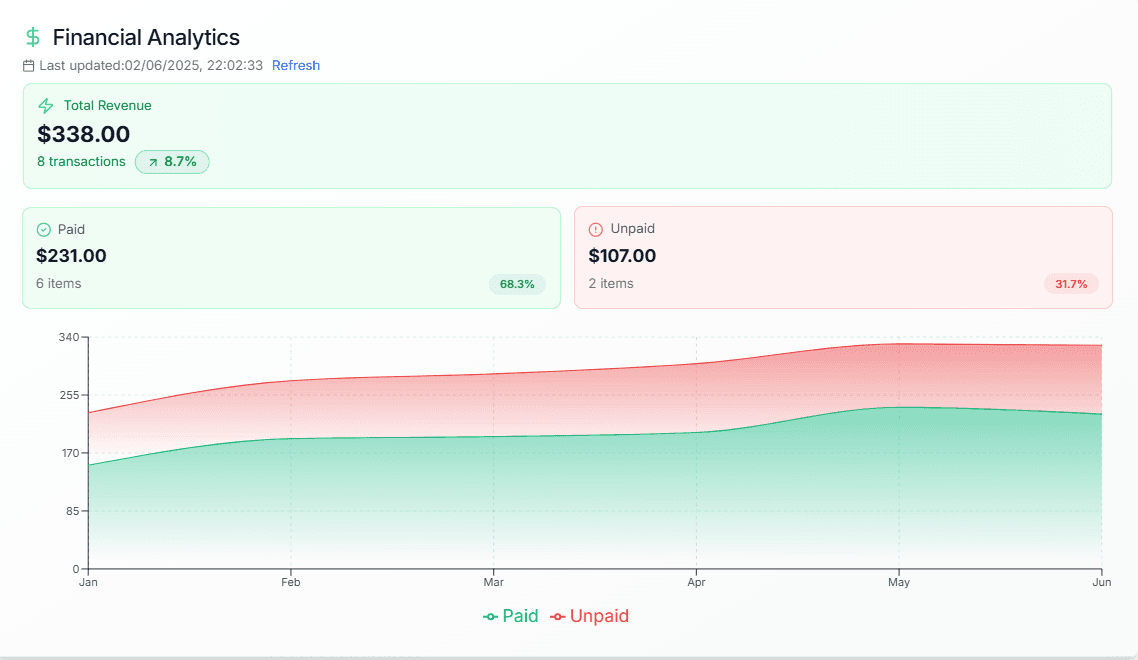The width and height of the screenshot is (1138, 660).
Task: Click the Apr label on chart x-axis
Action: [696, 582]
